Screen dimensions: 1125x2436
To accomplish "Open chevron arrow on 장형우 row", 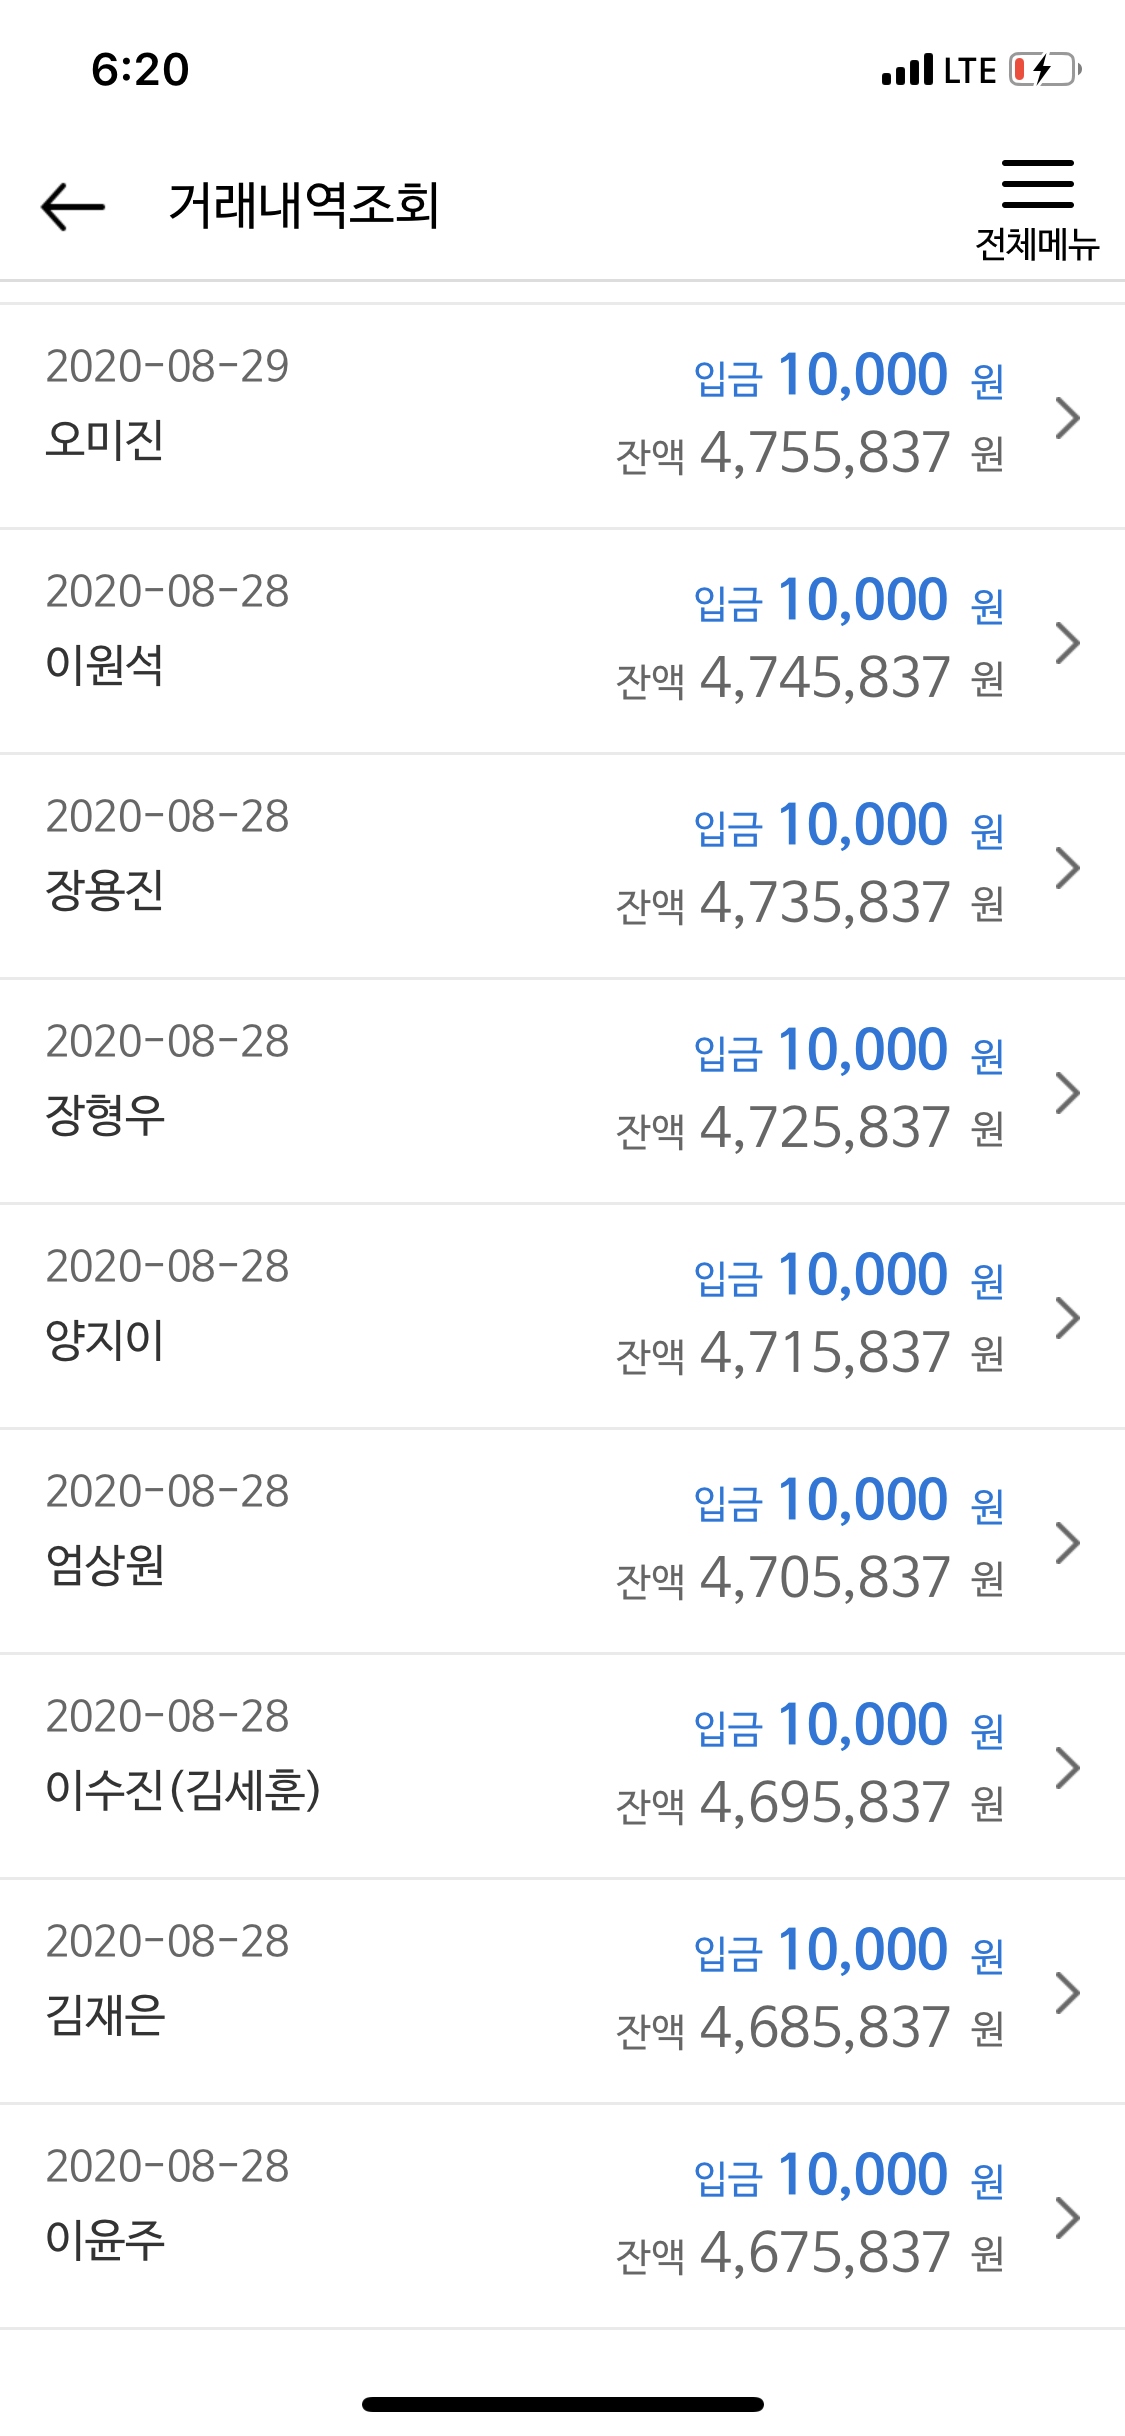I will [x=1068, y=1092].
